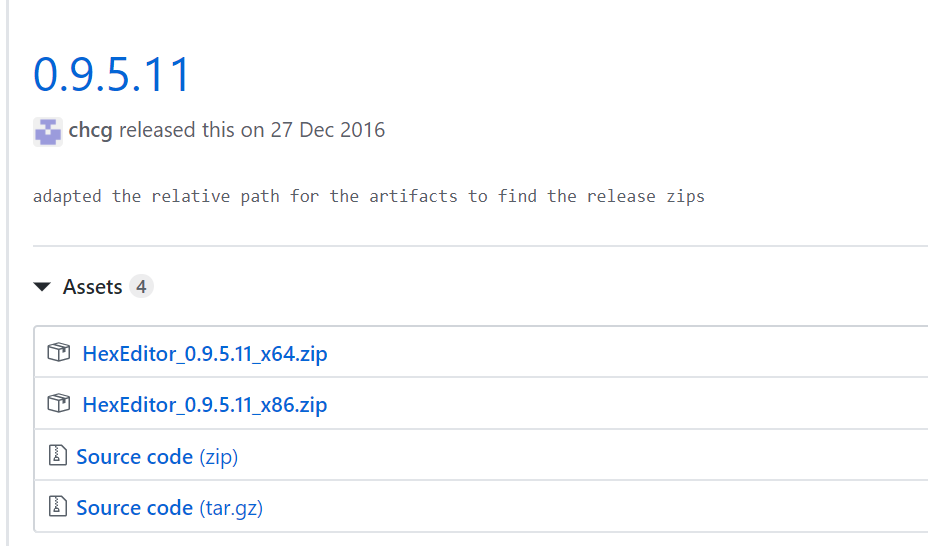
Task: Download HexEditor_0.9.5.11_x64.zip
Action: click(x=205, y=354)
